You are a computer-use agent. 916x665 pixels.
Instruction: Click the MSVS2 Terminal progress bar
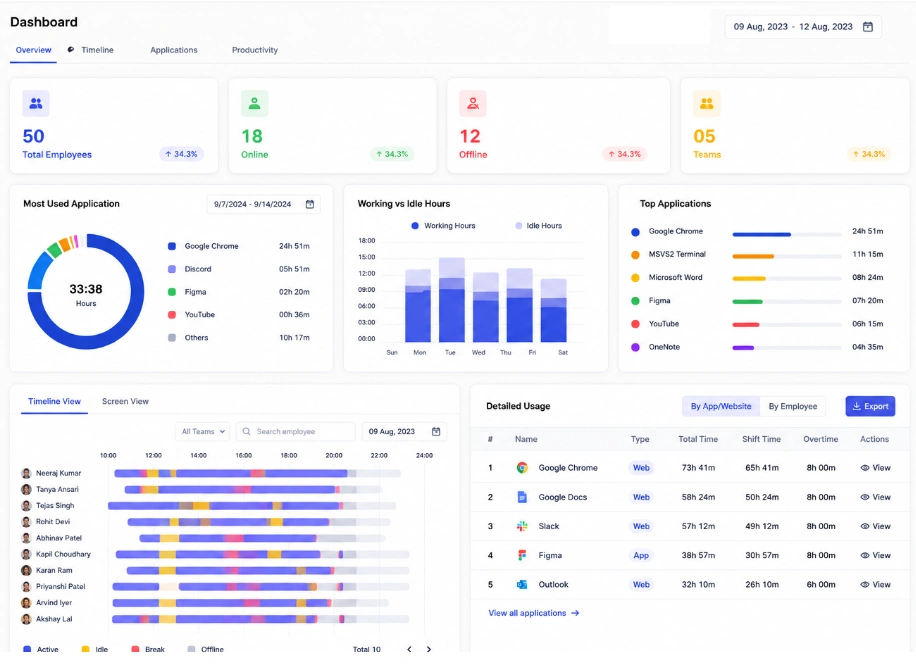click(x=787, y=257)
